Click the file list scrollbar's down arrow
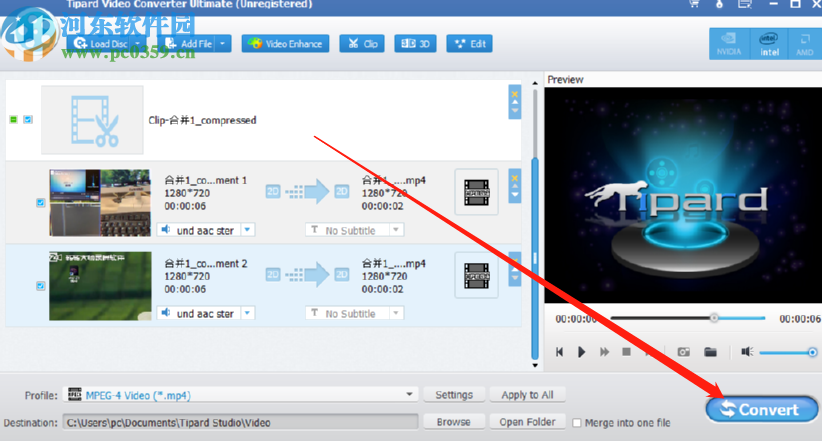The height and width of the screenshot is (441, 822). (535, 365)
